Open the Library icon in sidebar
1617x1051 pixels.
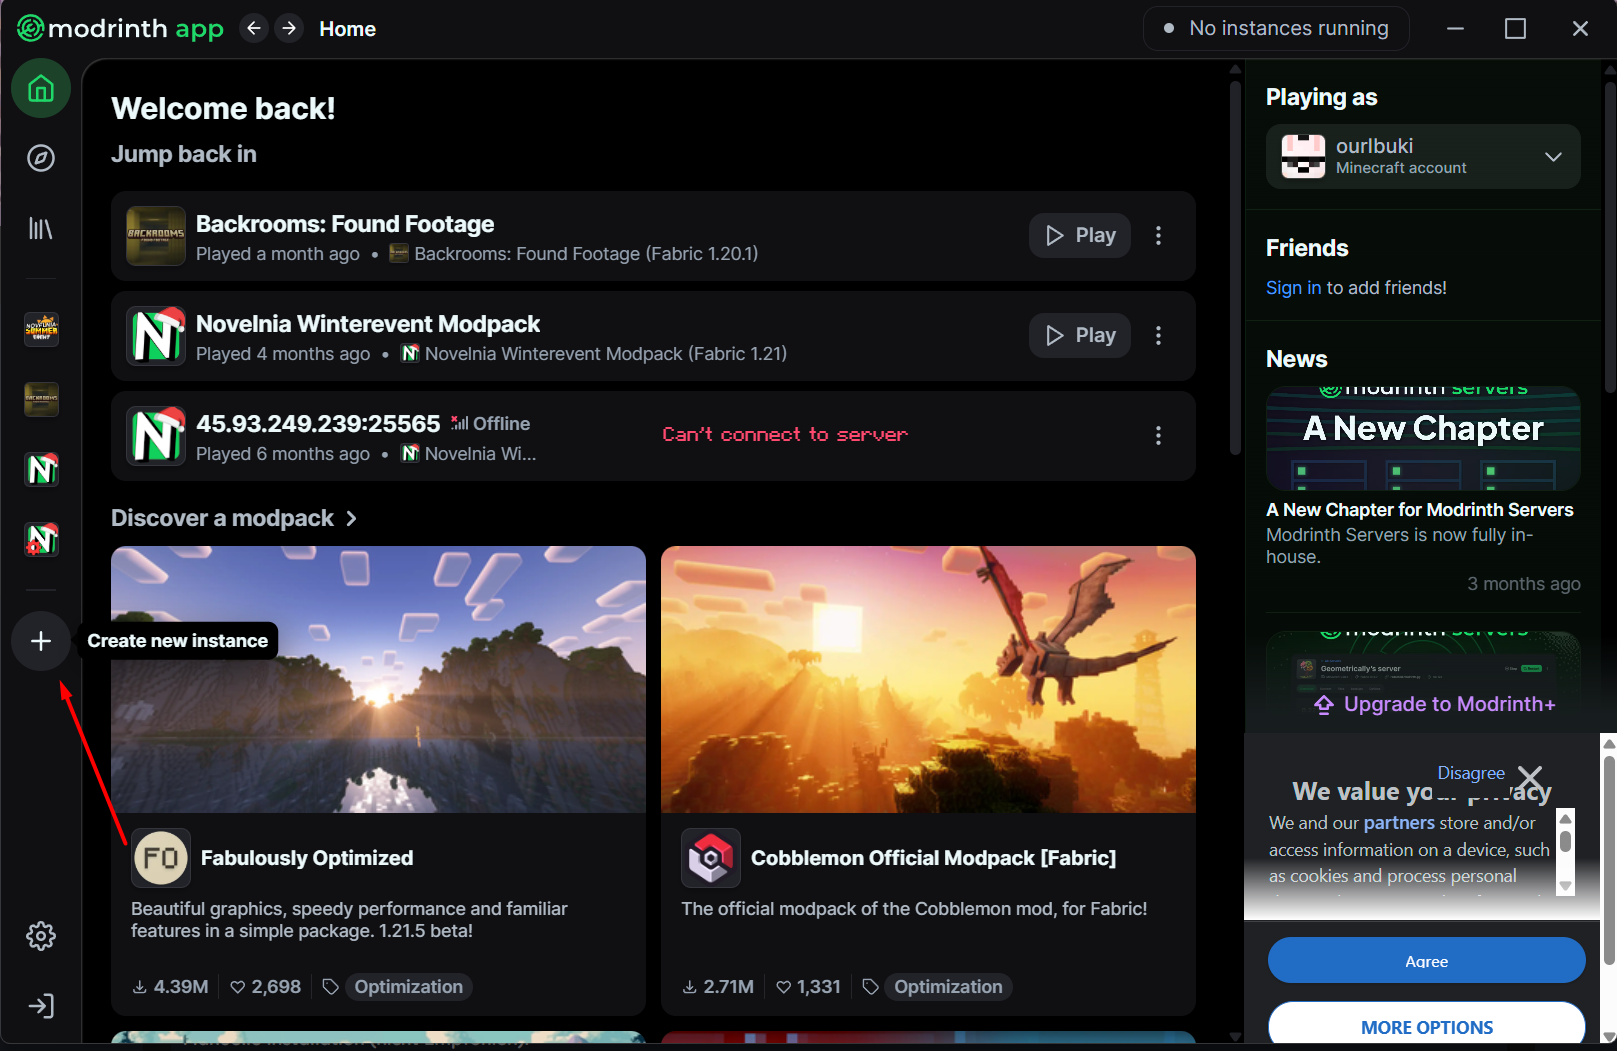[x=41, y=229]
